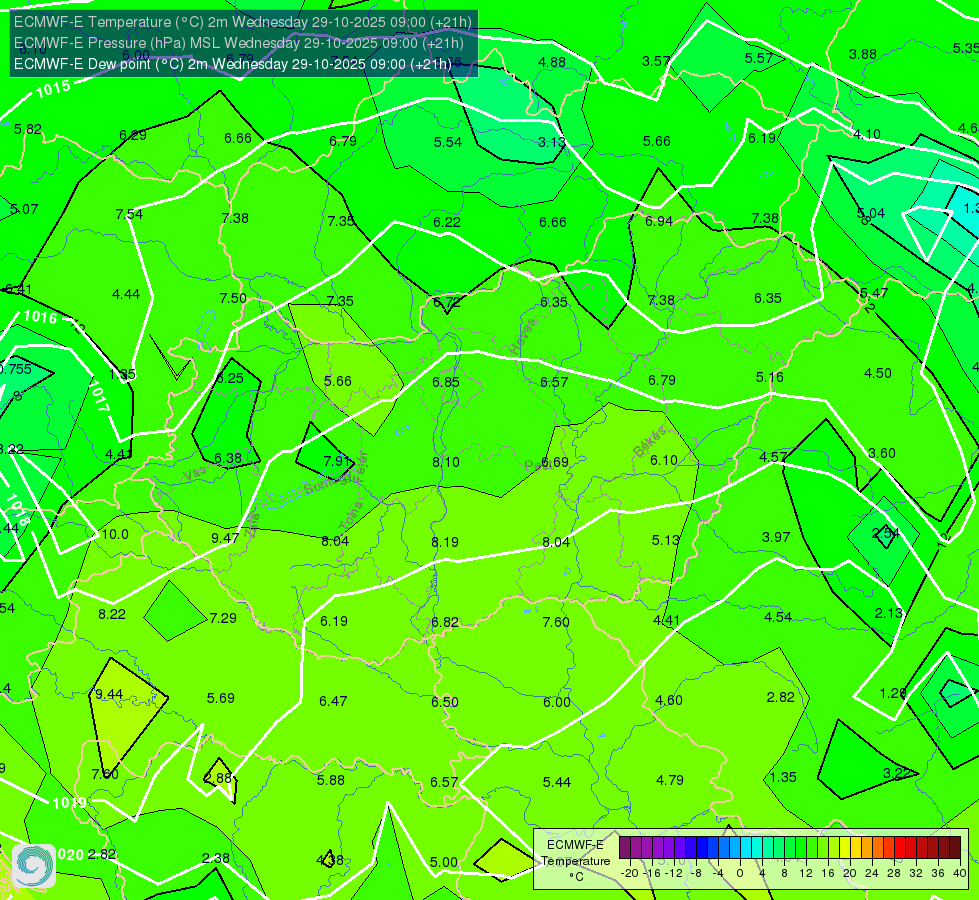This screenshot has height=900, width=979.
Task: Click the Heves county label
Action: (x=523, y=337)
